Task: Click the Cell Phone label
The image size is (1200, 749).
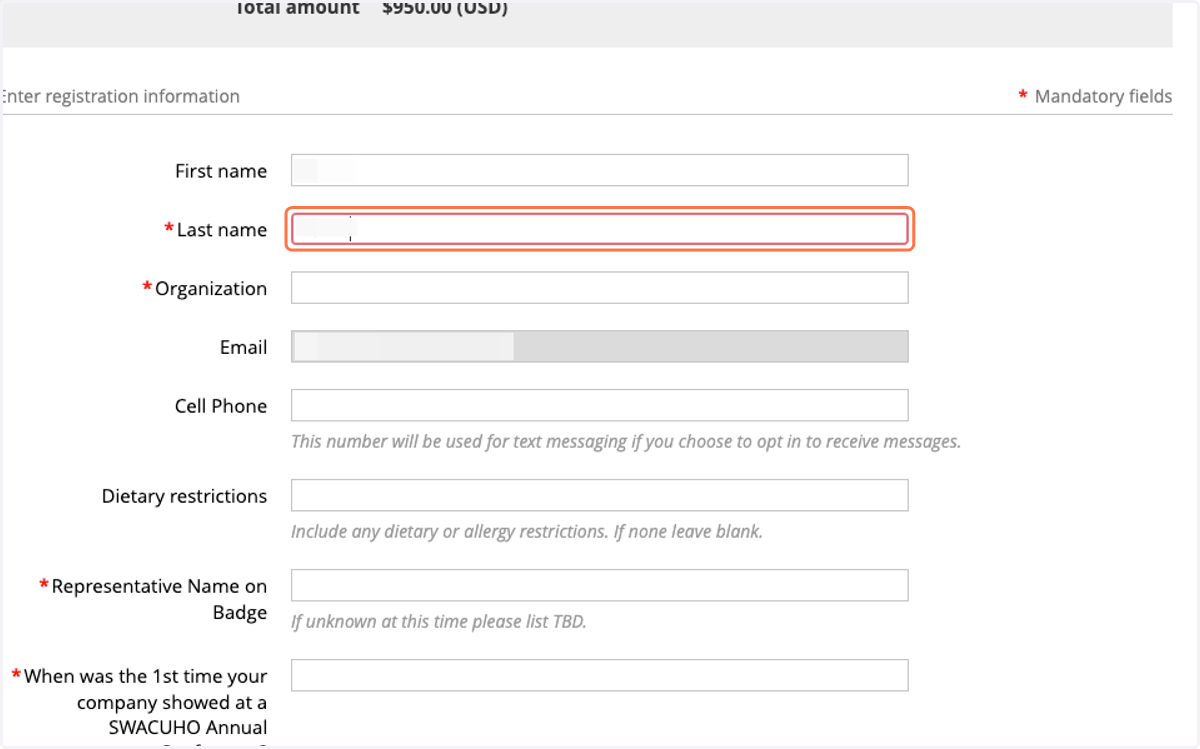Action: tap(221, 406)
